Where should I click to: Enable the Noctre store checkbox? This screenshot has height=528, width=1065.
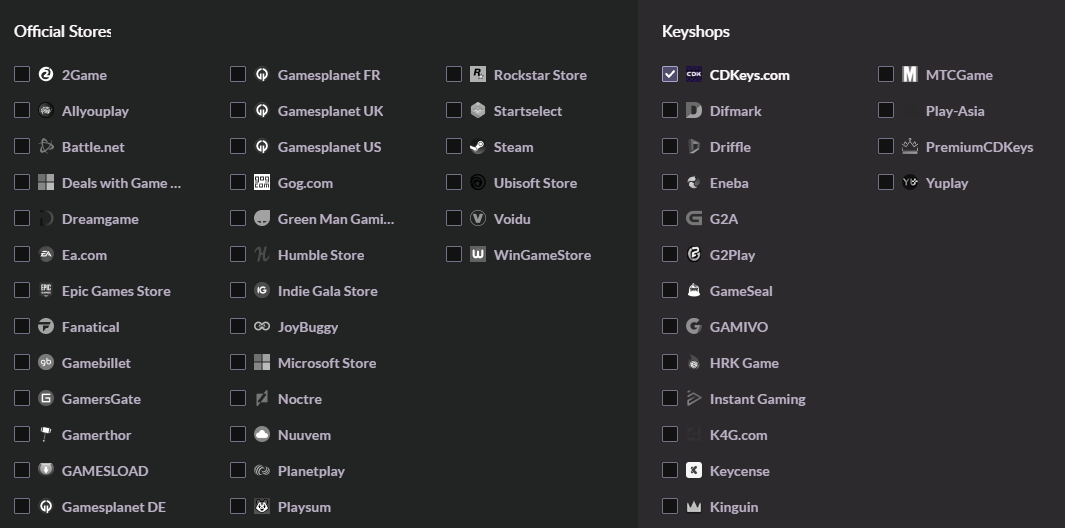tap(238, 398)
